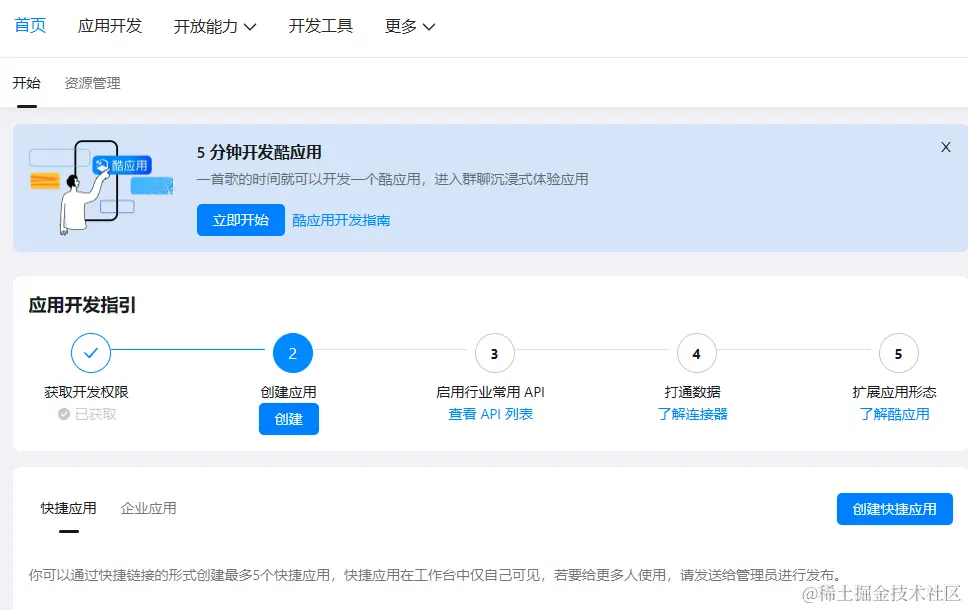Go to 应用开发 in top navigation
Screen dimensions: 968x610
click(110, 25)
